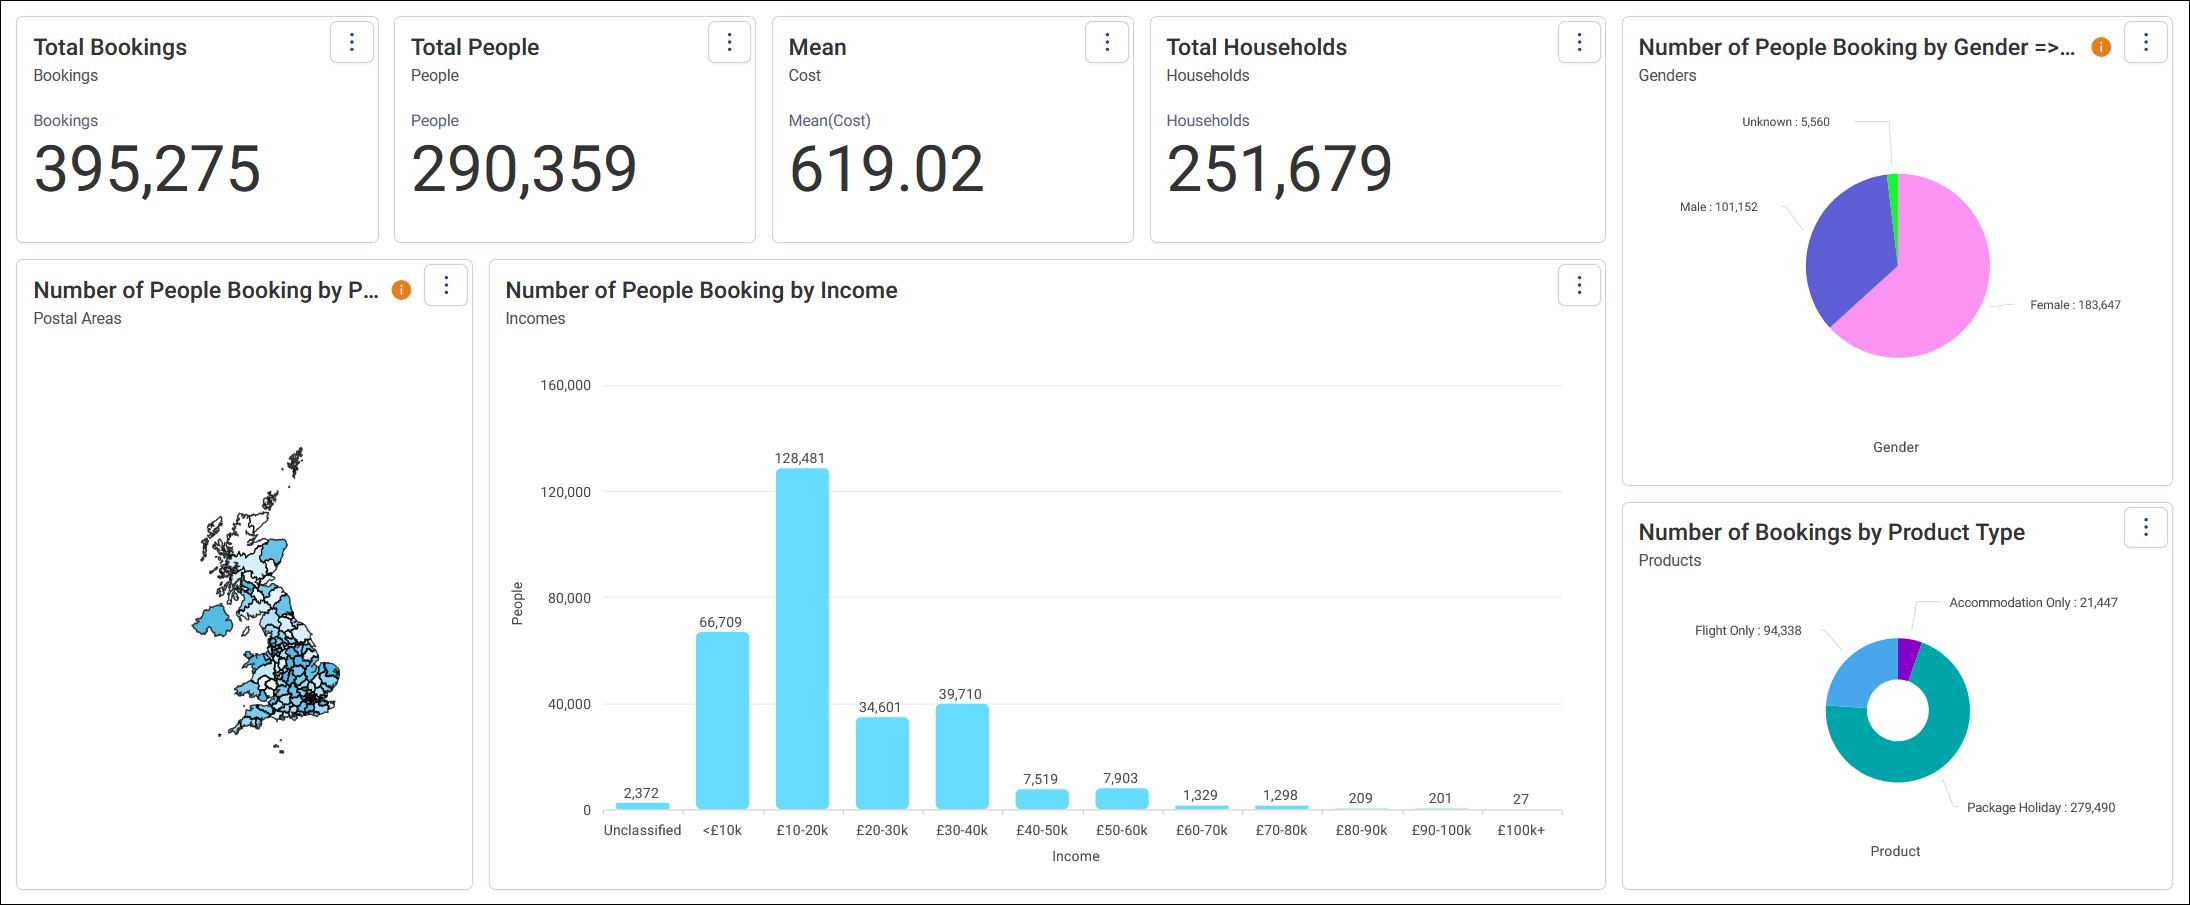The image size is (2190, 905).
Task: Click the info icon on the Postal Areas map
Action: tap(401, 290)
